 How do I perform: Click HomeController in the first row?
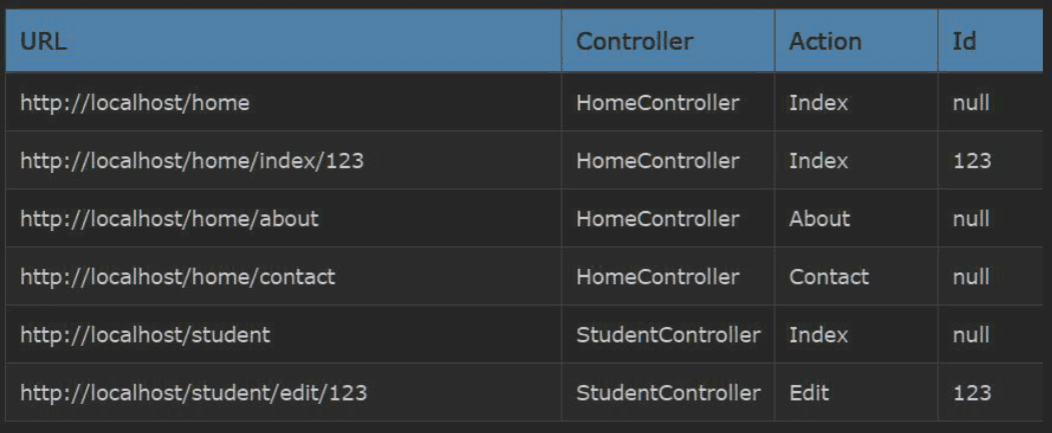coord(658,103)
